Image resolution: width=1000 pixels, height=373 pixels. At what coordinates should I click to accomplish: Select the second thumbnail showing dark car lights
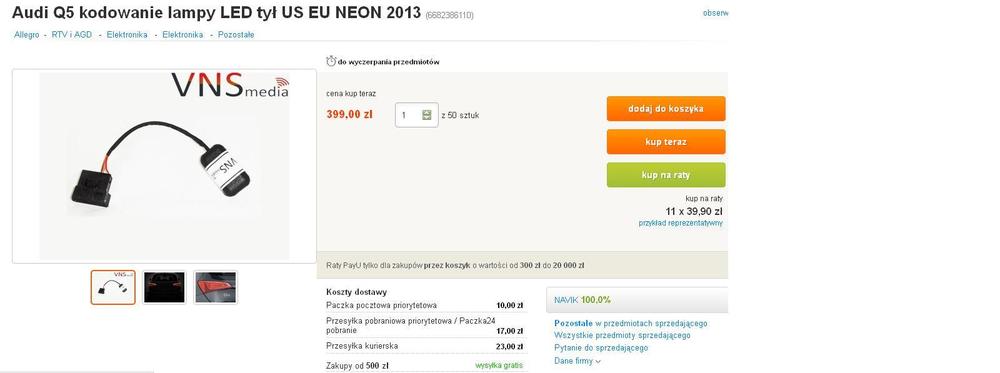tap(164, 287)
